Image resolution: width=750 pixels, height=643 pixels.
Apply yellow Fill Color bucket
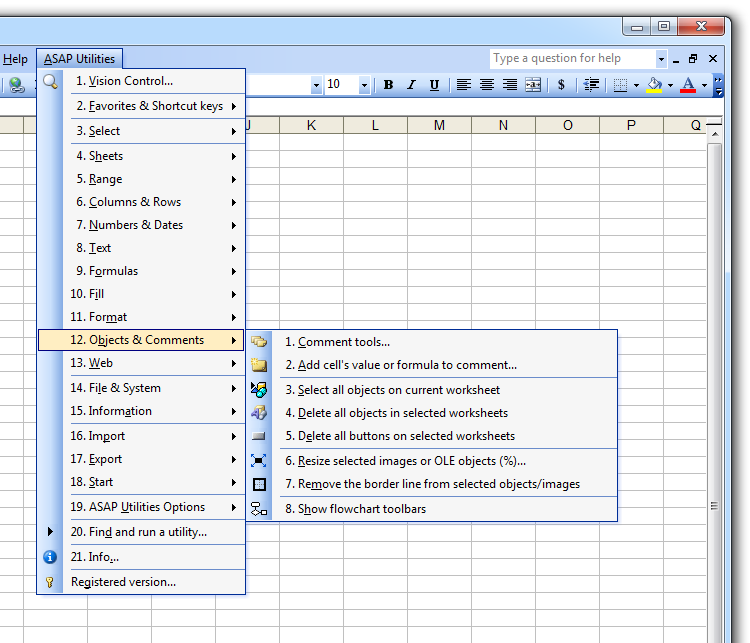click(x=654, y=85)
